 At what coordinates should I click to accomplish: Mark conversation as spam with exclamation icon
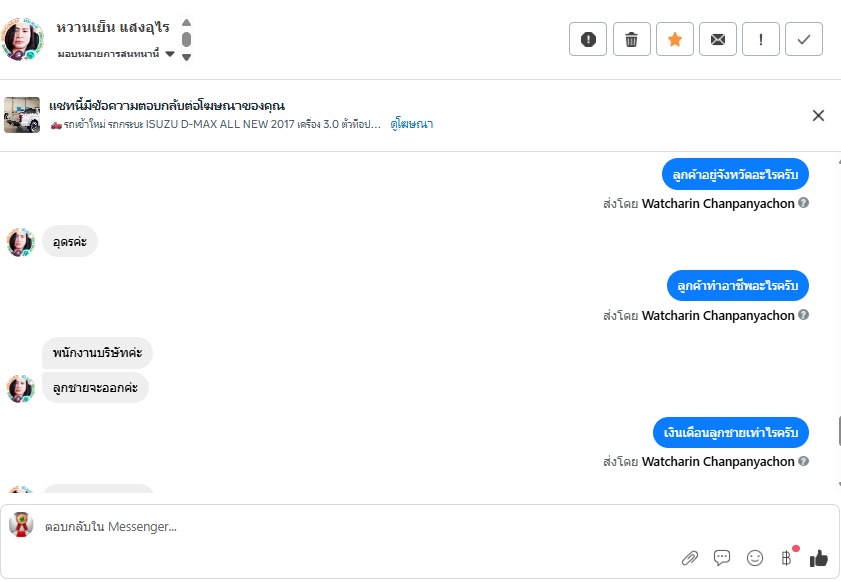pos(588,39)
